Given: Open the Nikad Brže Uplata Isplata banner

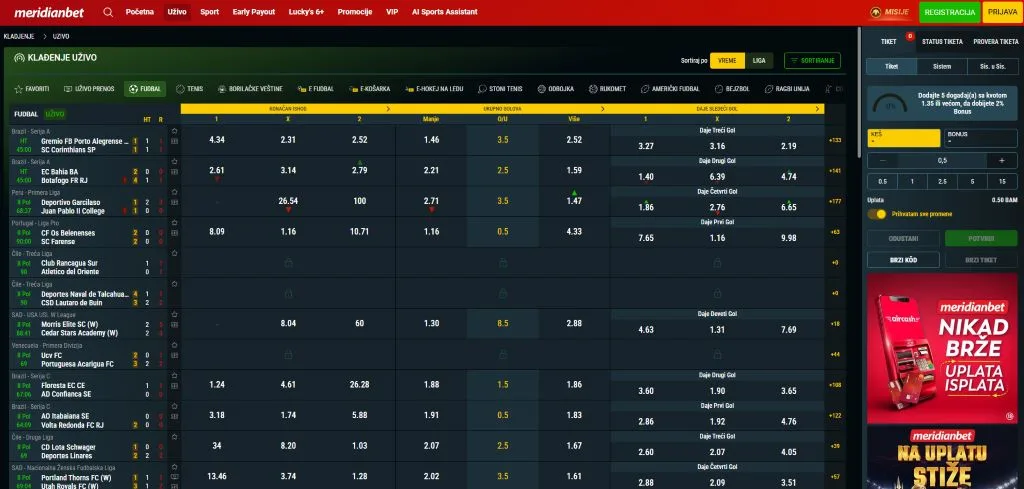Looking at the screenshot, I should tap(942, 349).
